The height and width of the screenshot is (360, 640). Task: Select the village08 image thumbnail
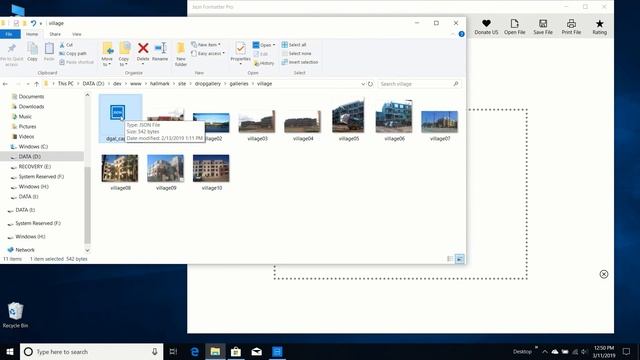click(x=120, y=168)
